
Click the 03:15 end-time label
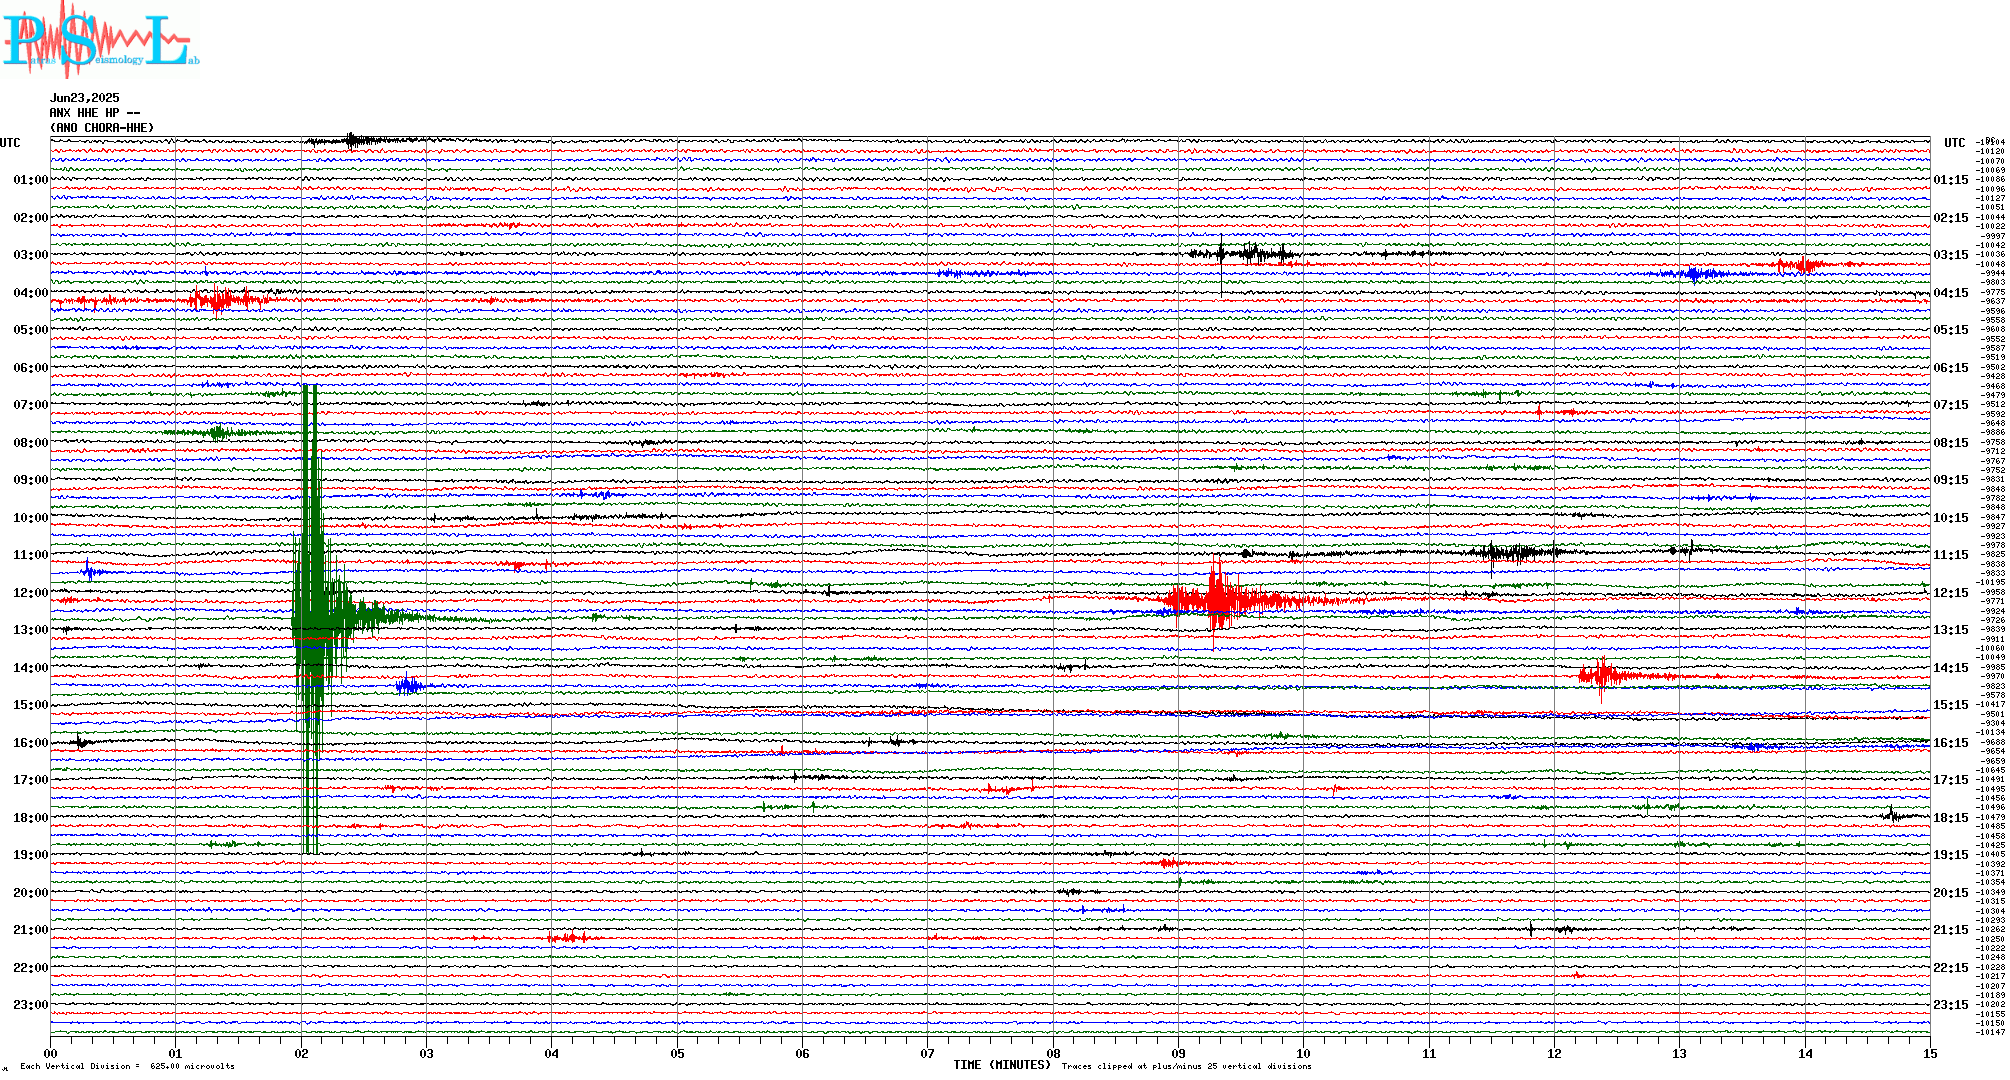click(x=1951, y=255)
